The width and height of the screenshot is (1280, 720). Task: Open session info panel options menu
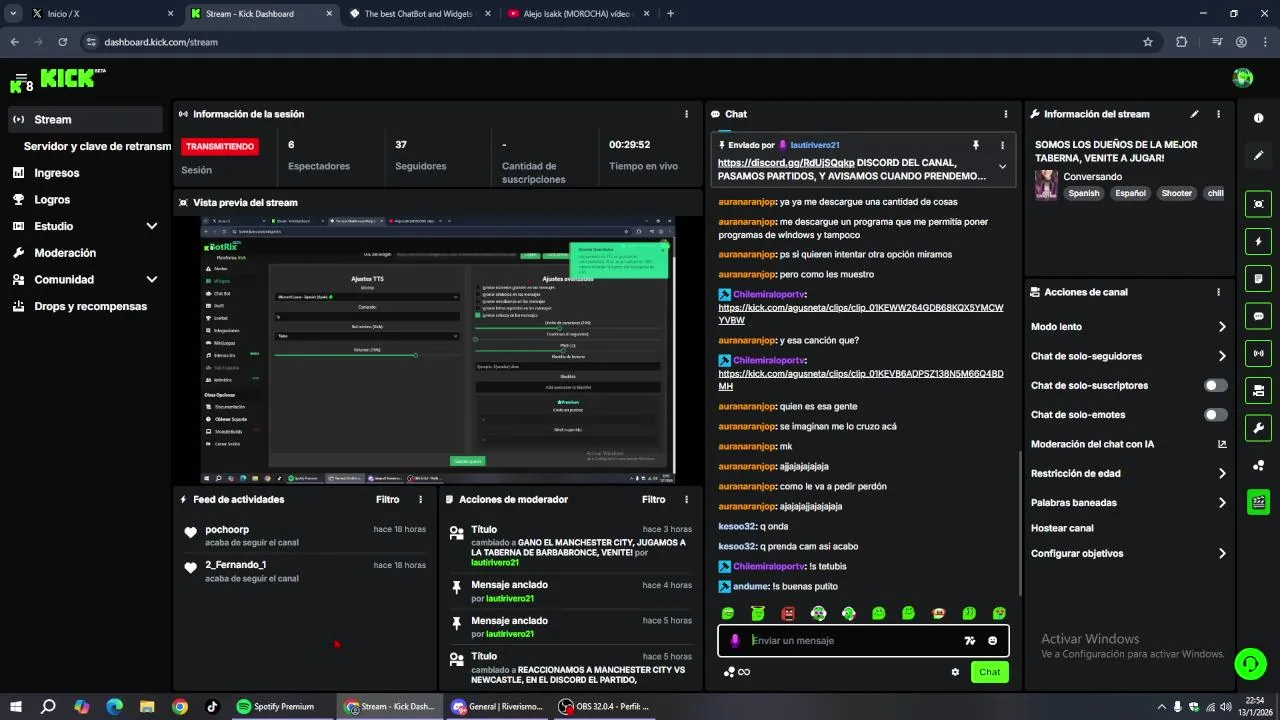(x=686, y=114)
